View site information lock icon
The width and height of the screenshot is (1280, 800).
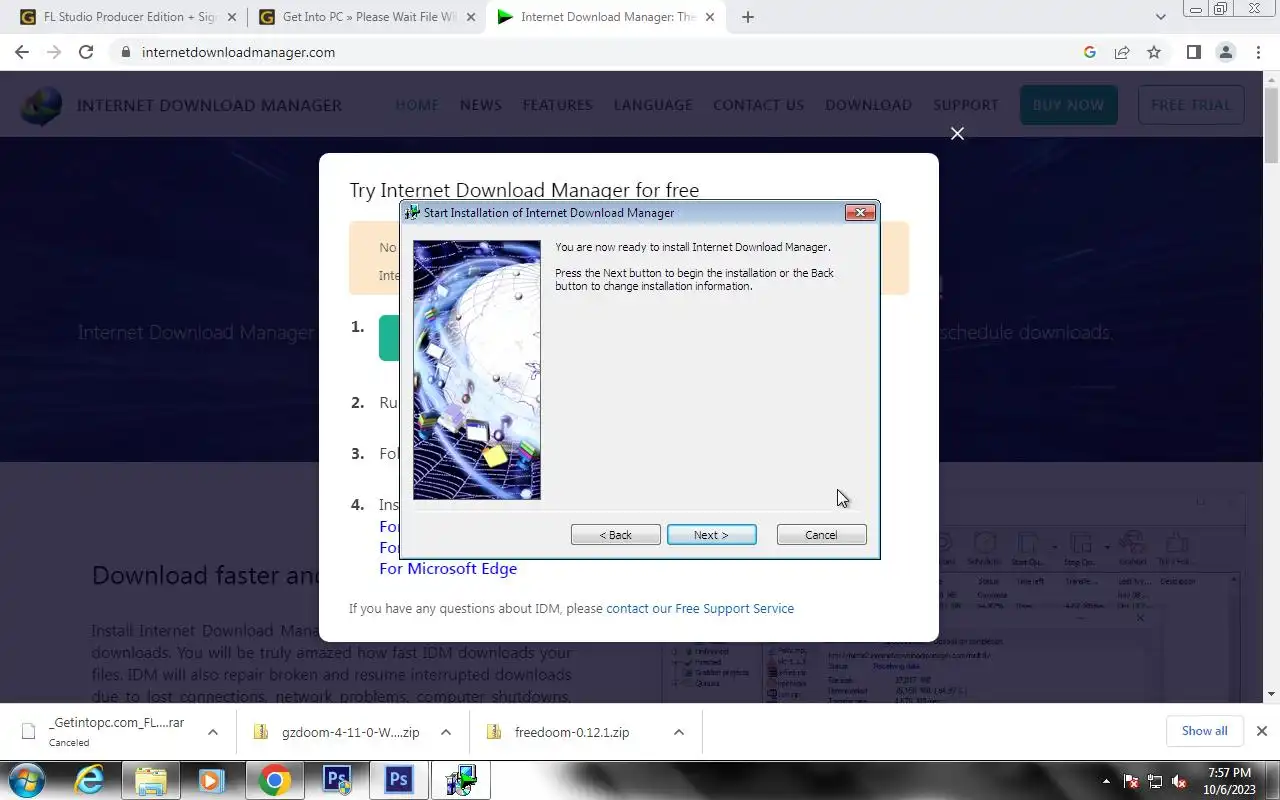click(125, 52)
